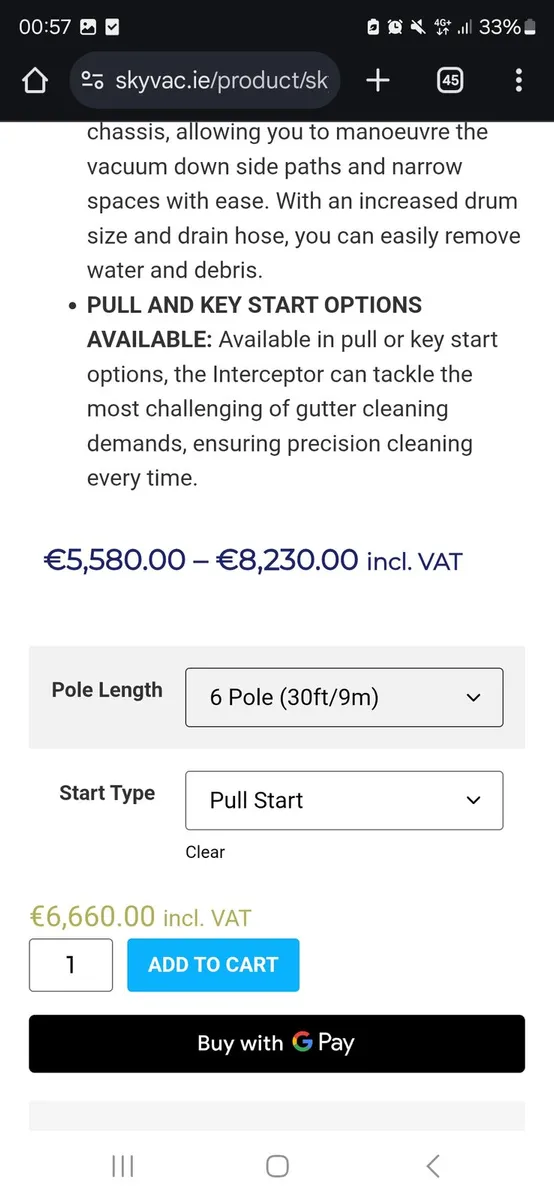Tap Android back navigation arrow
The image size is (554, 1200).
point(432,1165)
